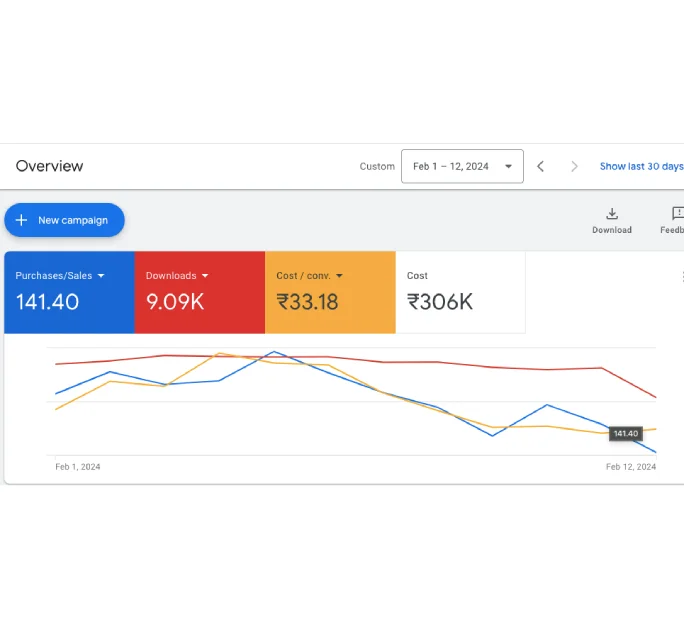Go to previous date range arrow
Image resolution: width=684 pixels, height=625 pixels.
click(540, 166)
